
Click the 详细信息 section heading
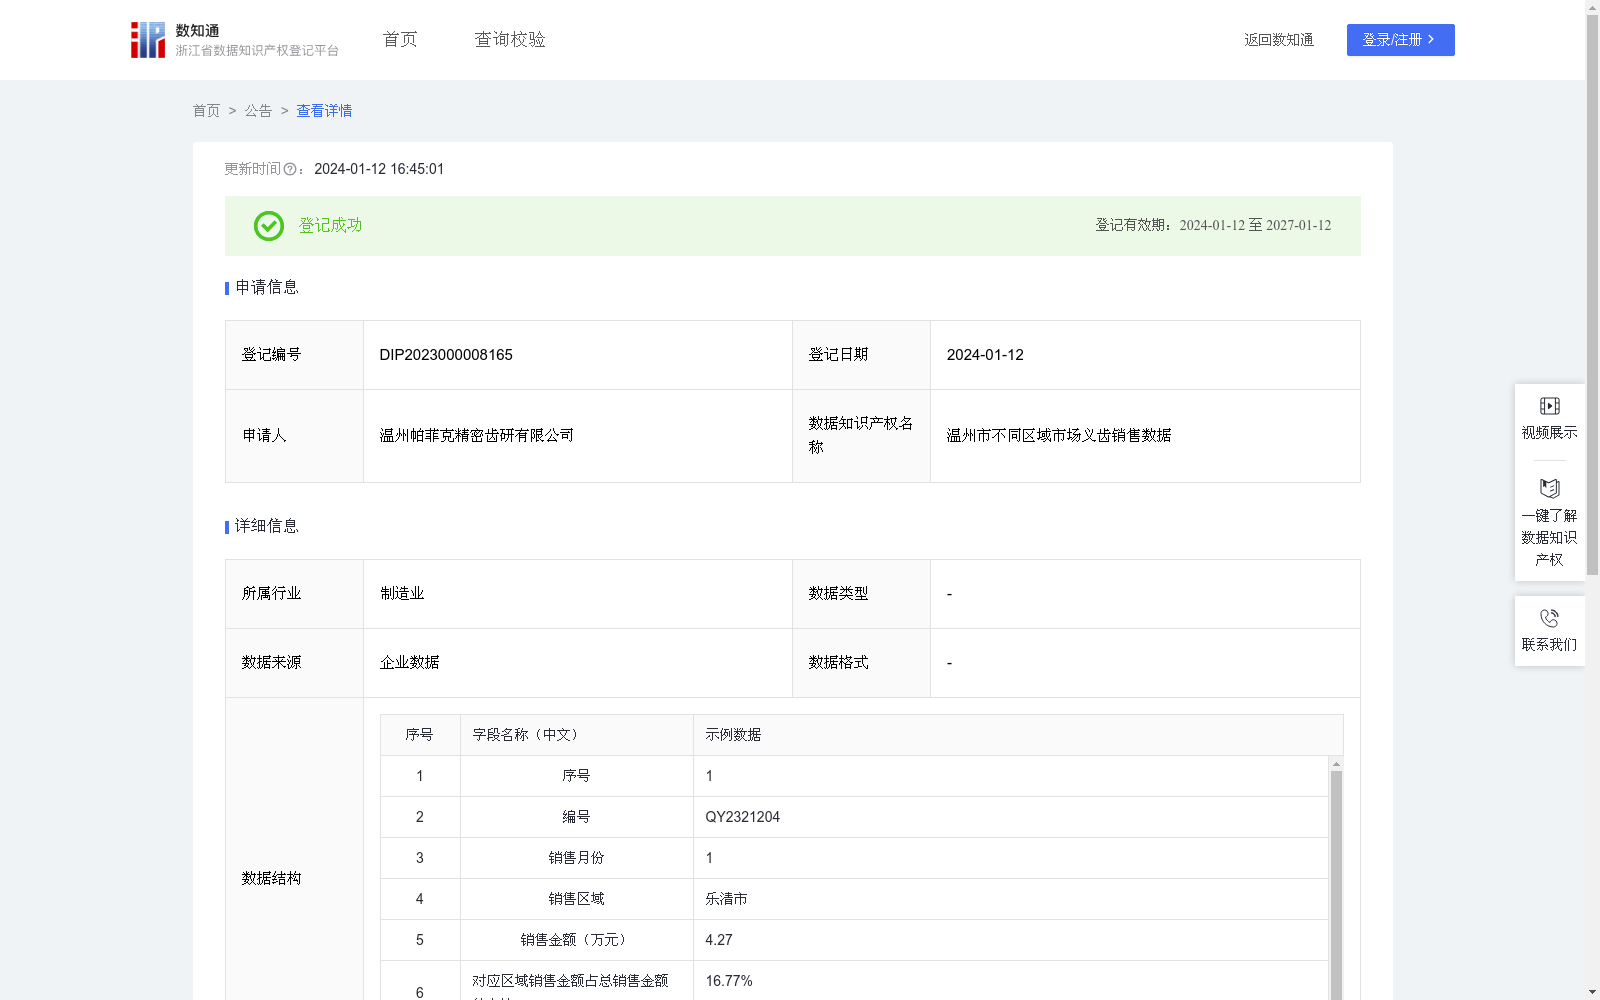click(x=267, y=527)
